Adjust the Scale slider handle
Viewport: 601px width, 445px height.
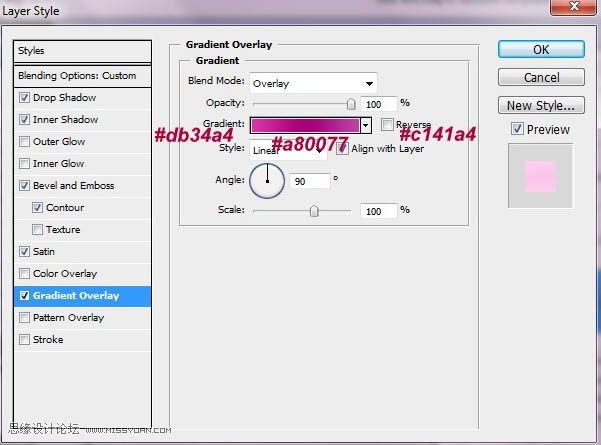(314, 211)
